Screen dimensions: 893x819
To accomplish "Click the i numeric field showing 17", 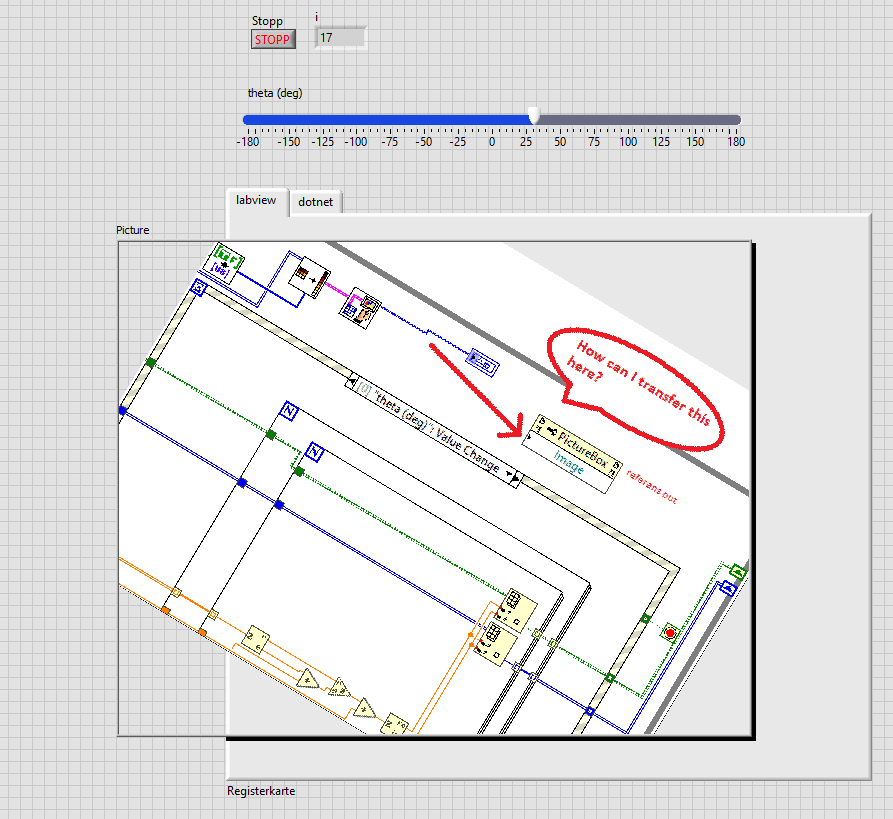I will [338, 38].
